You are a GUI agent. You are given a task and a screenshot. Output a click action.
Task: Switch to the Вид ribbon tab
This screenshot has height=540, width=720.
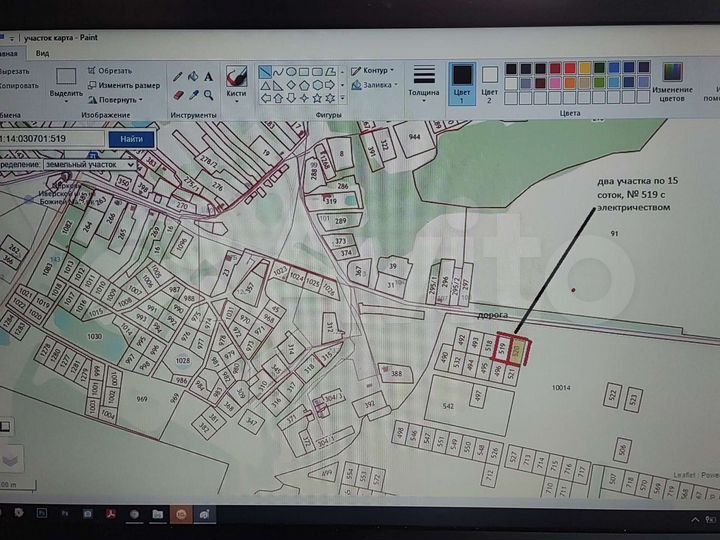[42, 53]
